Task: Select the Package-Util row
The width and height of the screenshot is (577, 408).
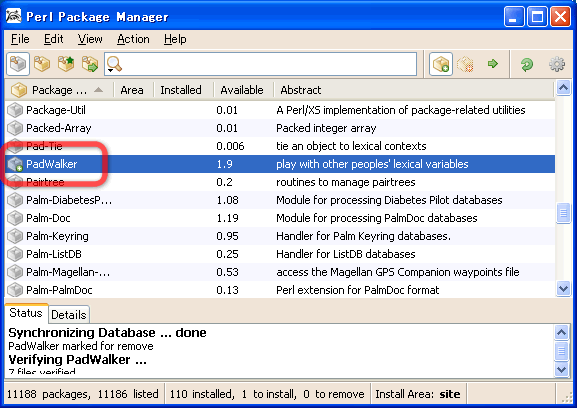Action: [x=280, y=110]
